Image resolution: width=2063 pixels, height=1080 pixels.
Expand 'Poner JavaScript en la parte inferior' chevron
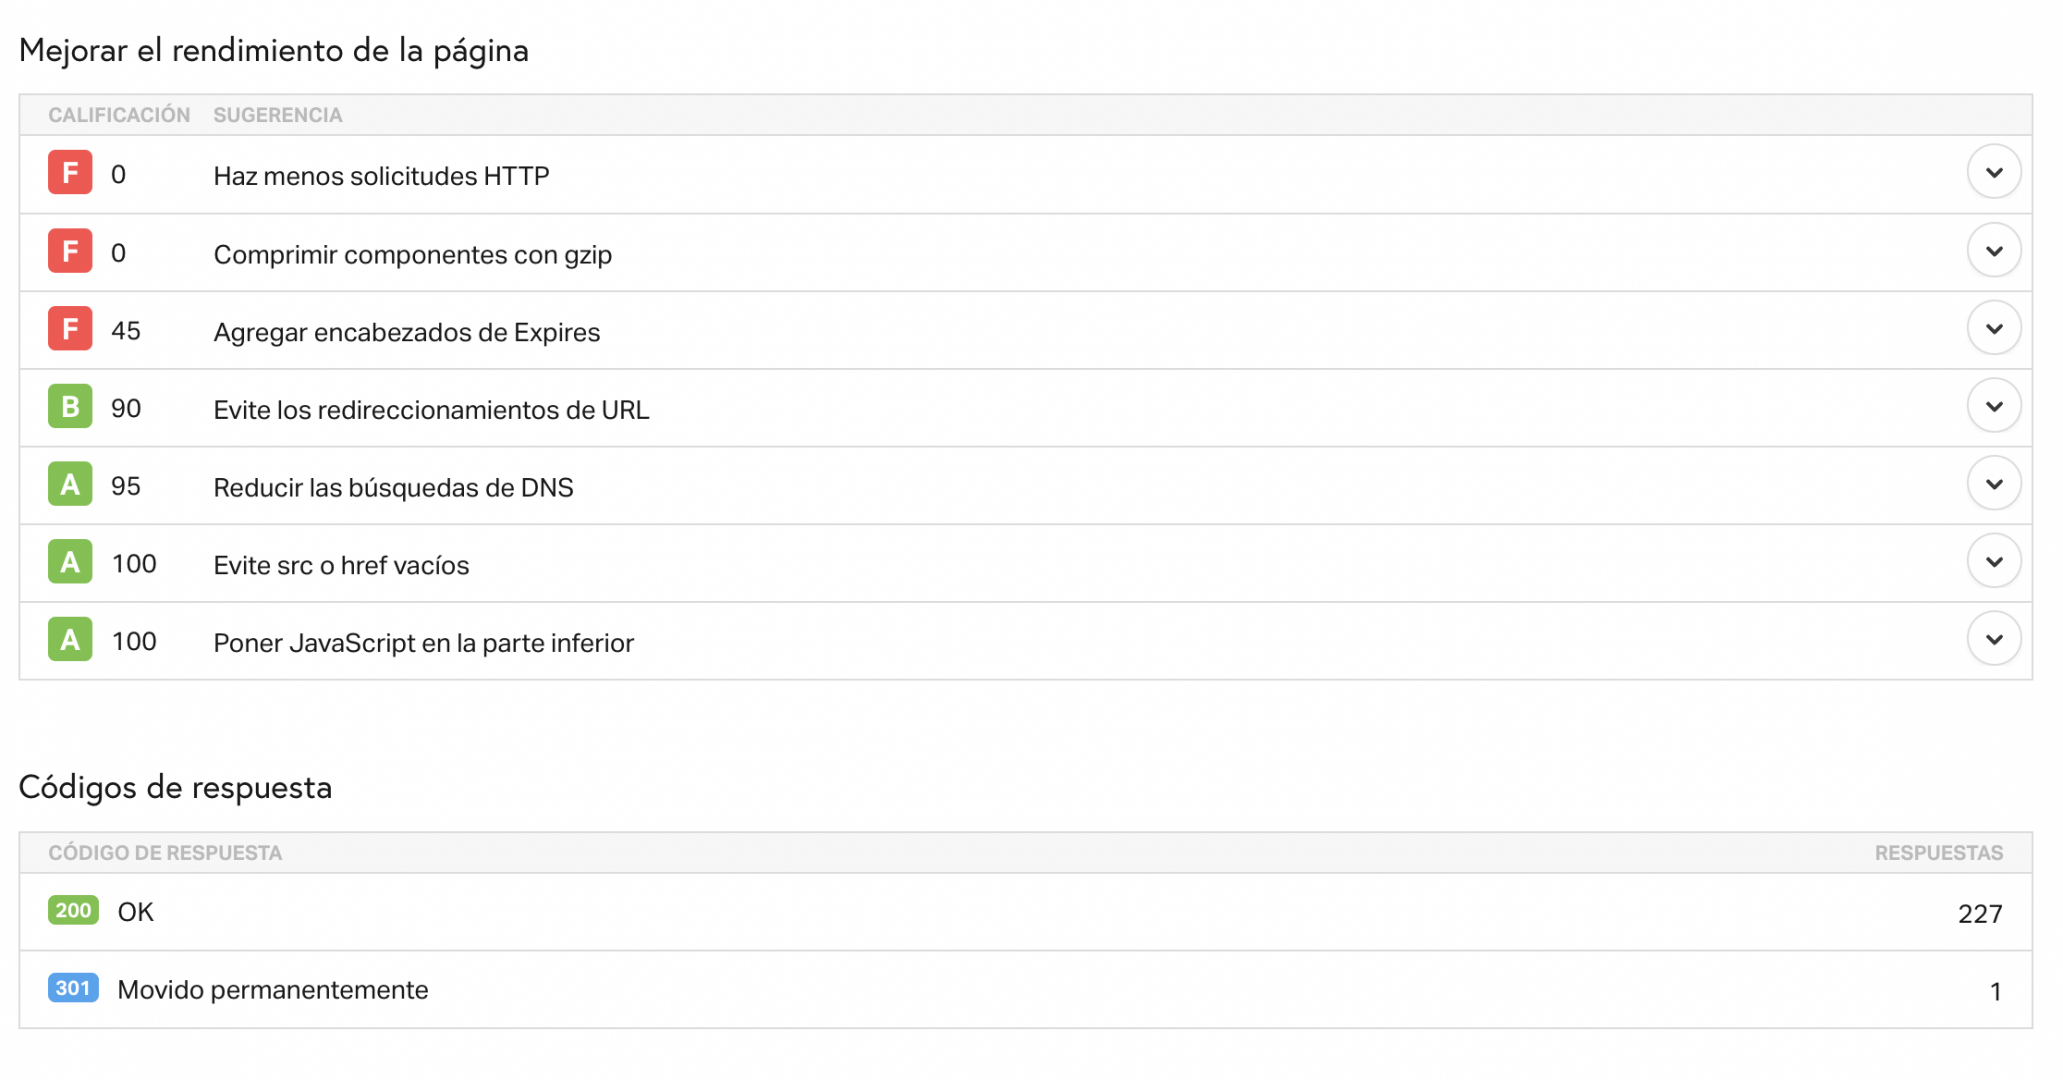click(1993, 639)
